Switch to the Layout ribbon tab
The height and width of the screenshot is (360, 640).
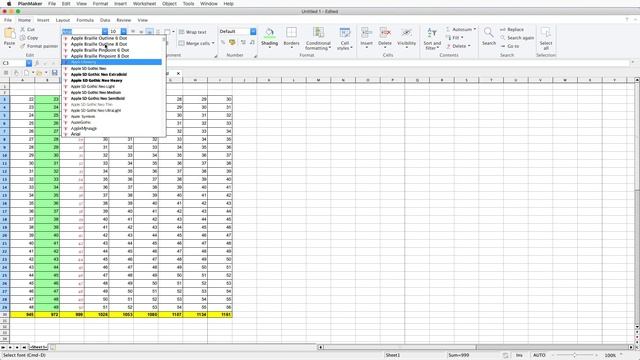(62, 20)
